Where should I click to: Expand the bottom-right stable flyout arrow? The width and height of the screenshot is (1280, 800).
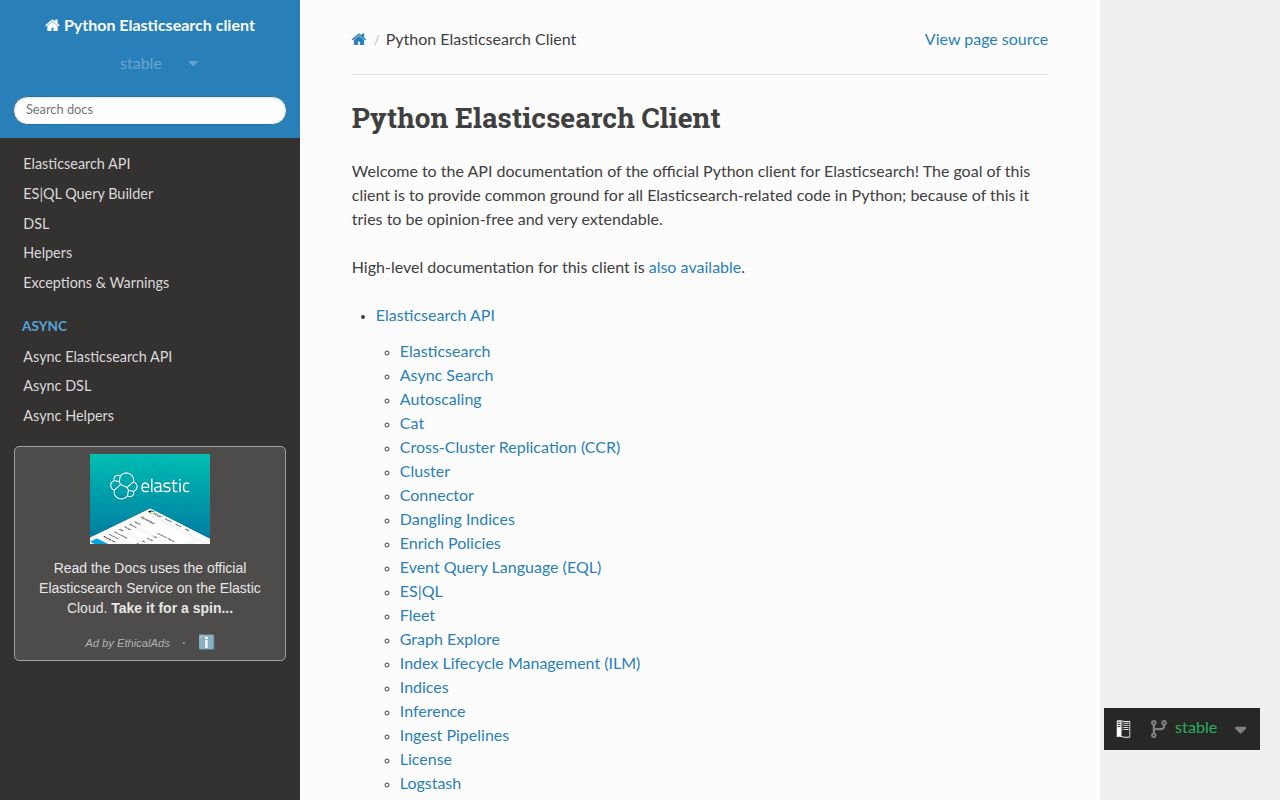(x=1240, y=730)
